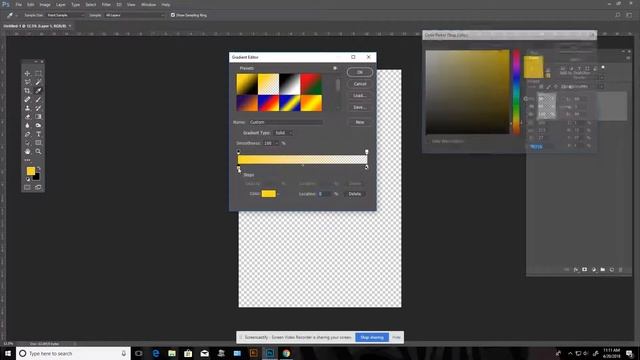
Task: Open the Sample Size dropdown
Action: point(65,15)
